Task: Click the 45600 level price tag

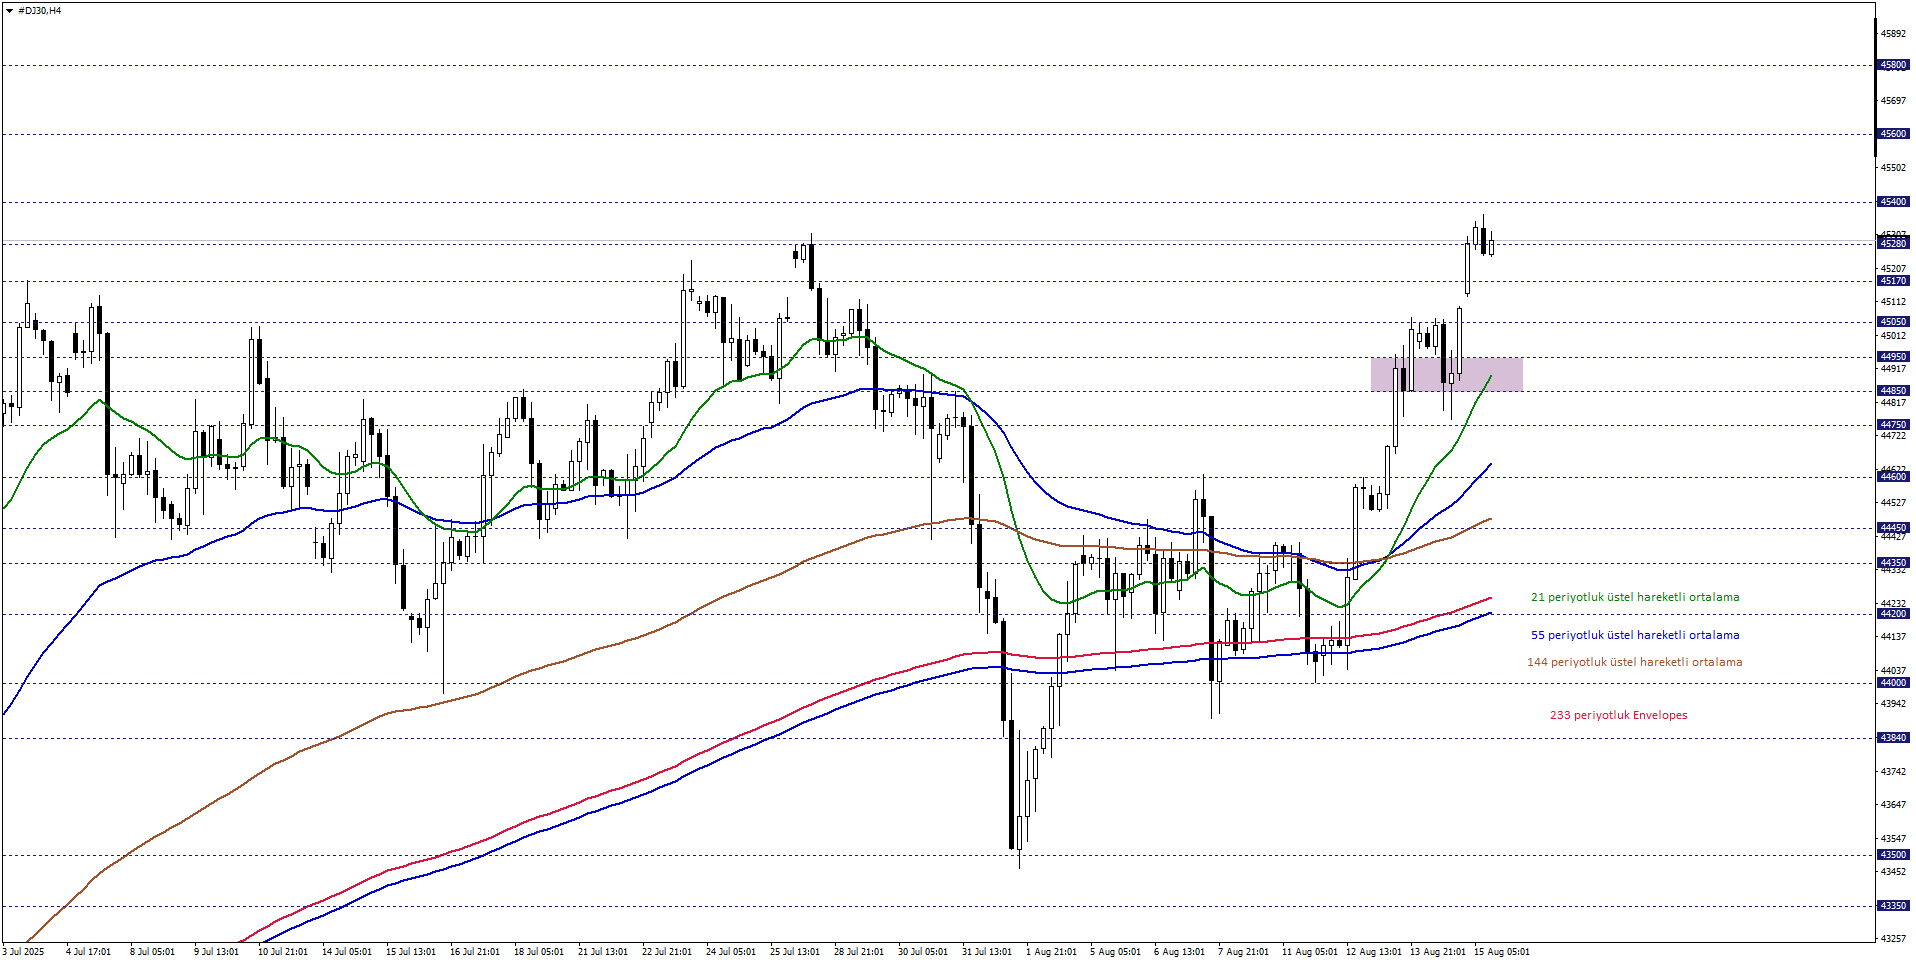Action: pos(1893,134)
